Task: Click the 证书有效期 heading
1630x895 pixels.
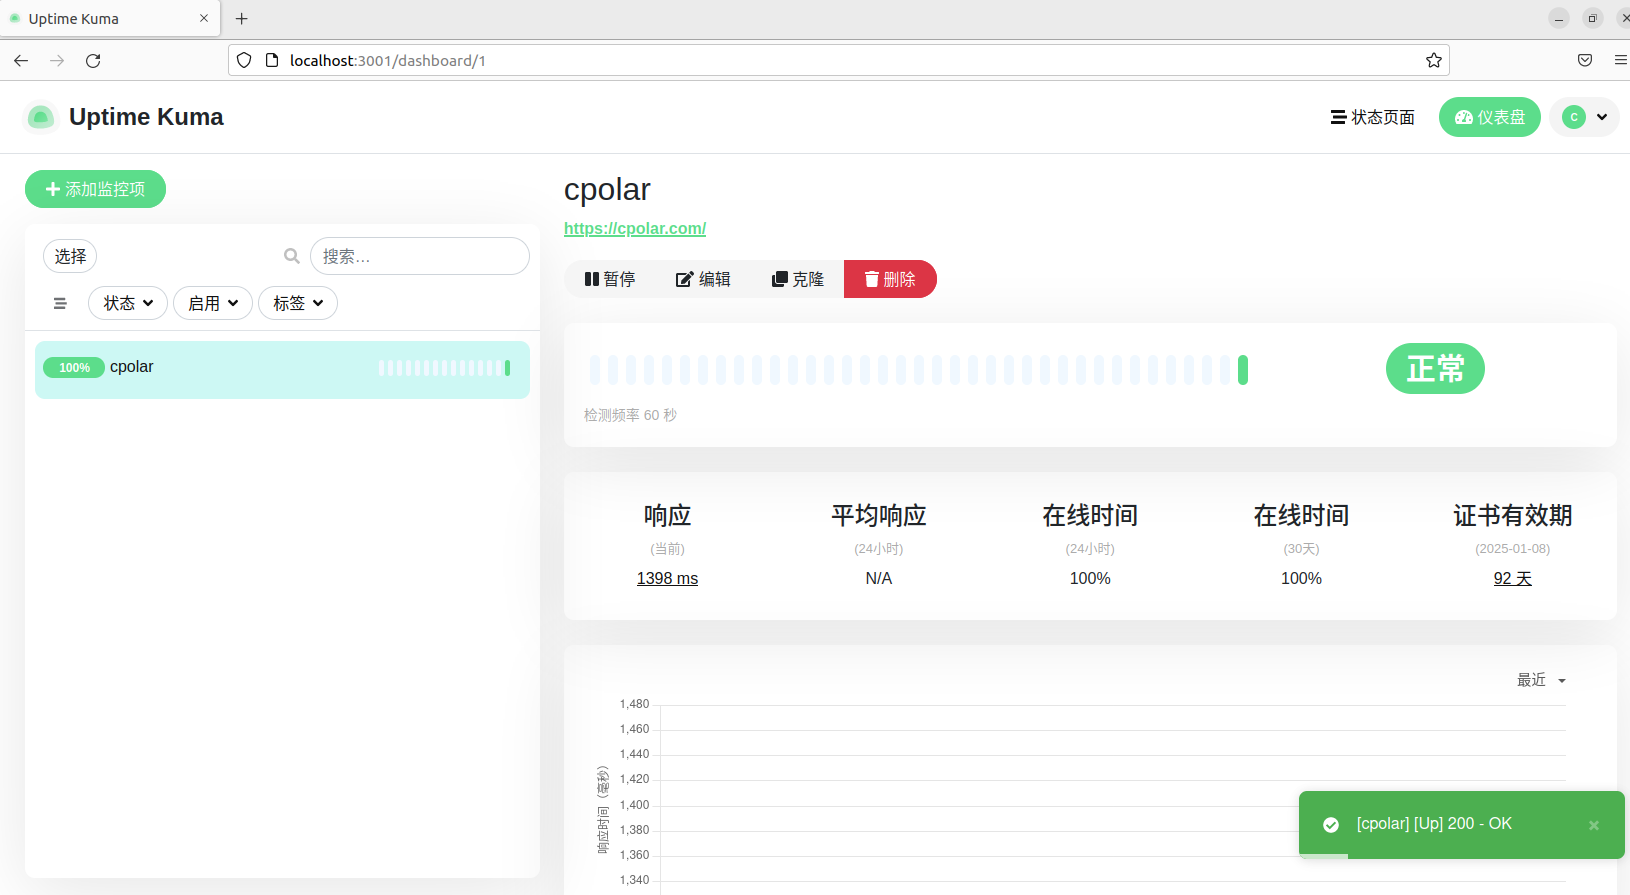Action: pos(1512,515)
